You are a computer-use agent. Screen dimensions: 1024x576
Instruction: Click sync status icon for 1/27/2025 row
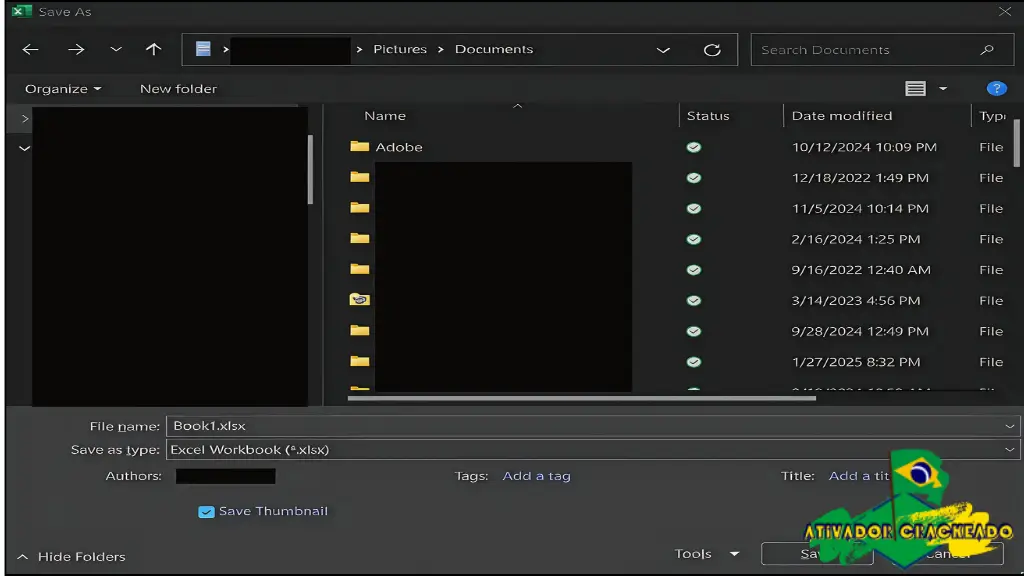point(694,362)
